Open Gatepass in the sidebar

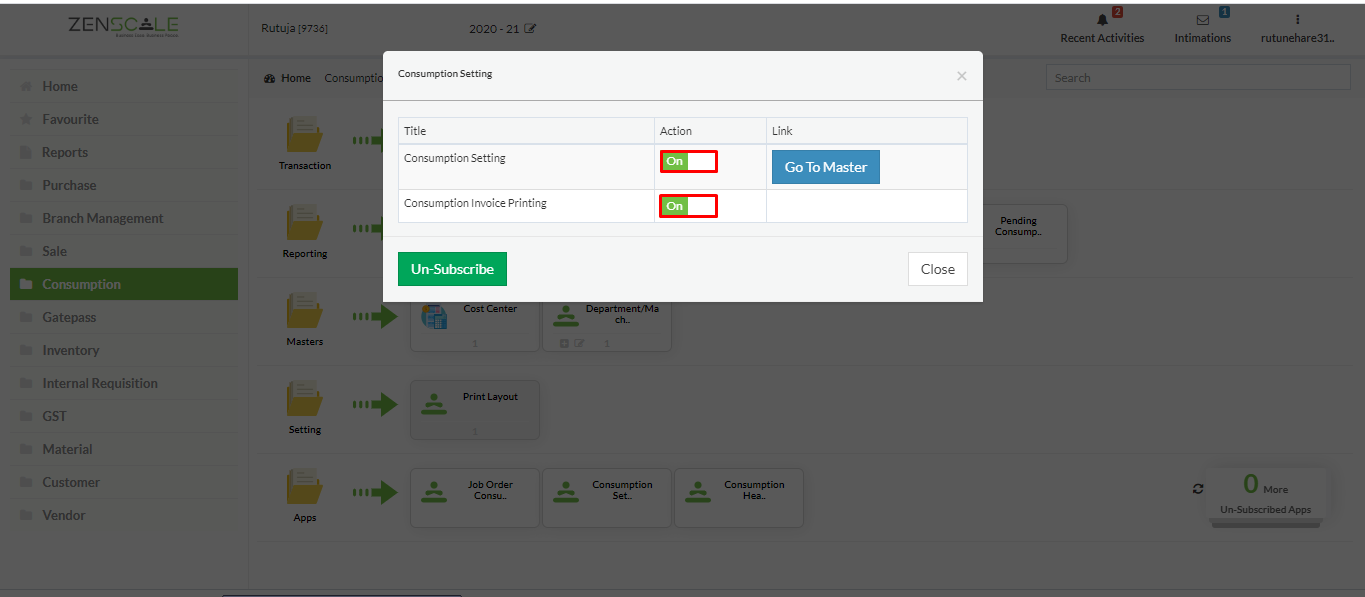(124, 317)
